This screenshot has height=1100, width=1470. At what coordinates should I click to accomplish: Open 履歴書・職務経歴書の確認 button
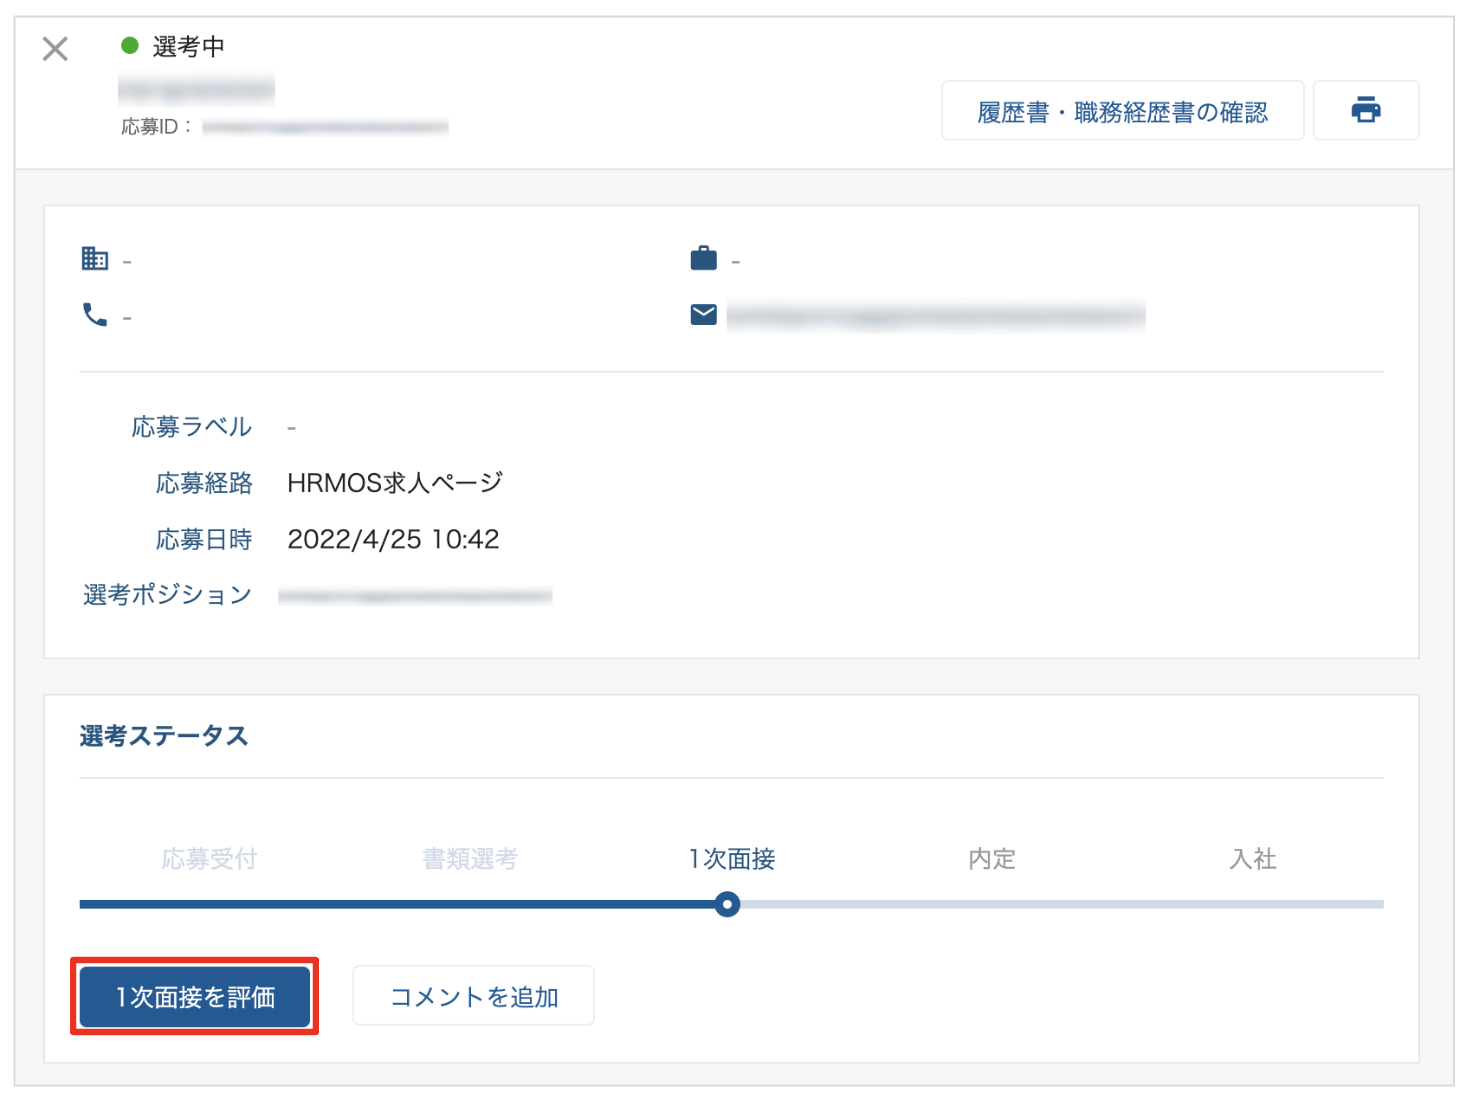click(x=1122, y=111)
